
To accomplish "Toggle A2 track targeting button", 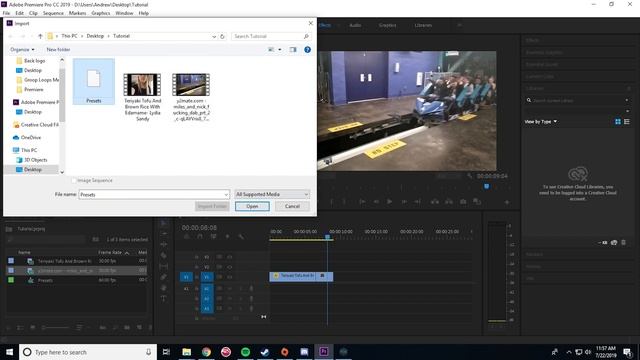I will [207, 298].
